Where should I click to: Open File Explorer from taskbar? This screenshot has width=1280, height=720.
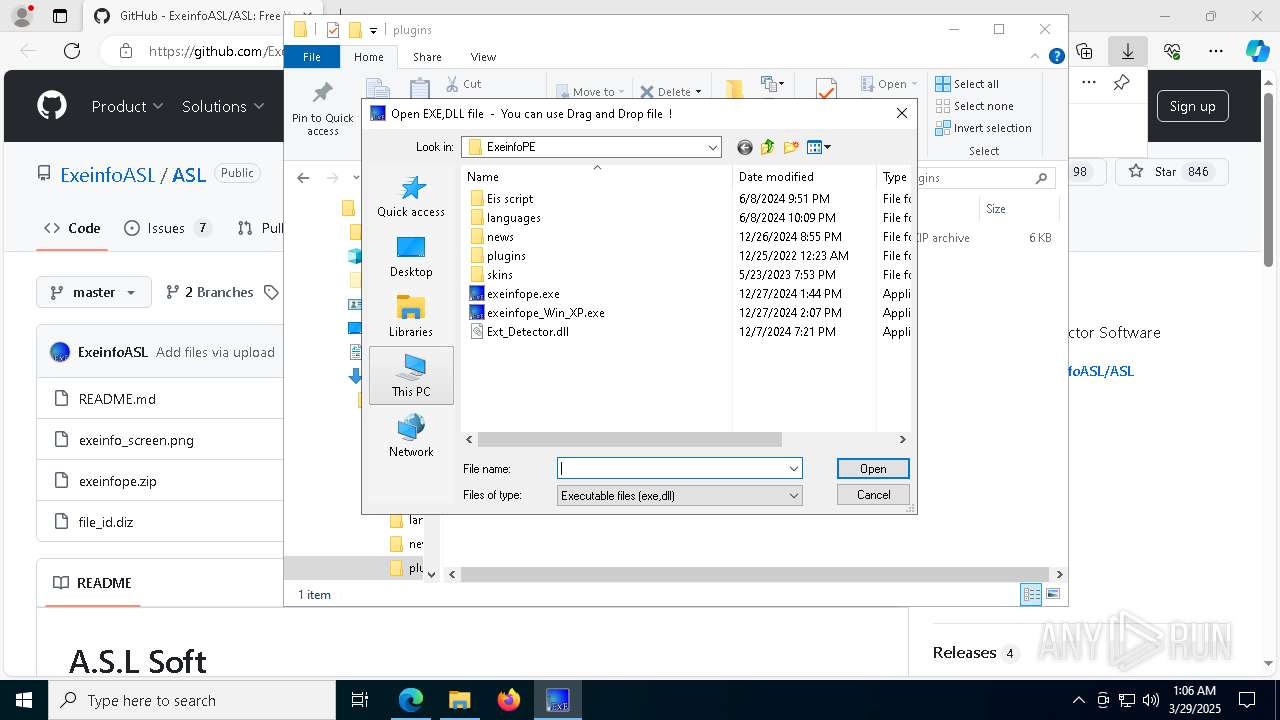(x=459, y=700)
